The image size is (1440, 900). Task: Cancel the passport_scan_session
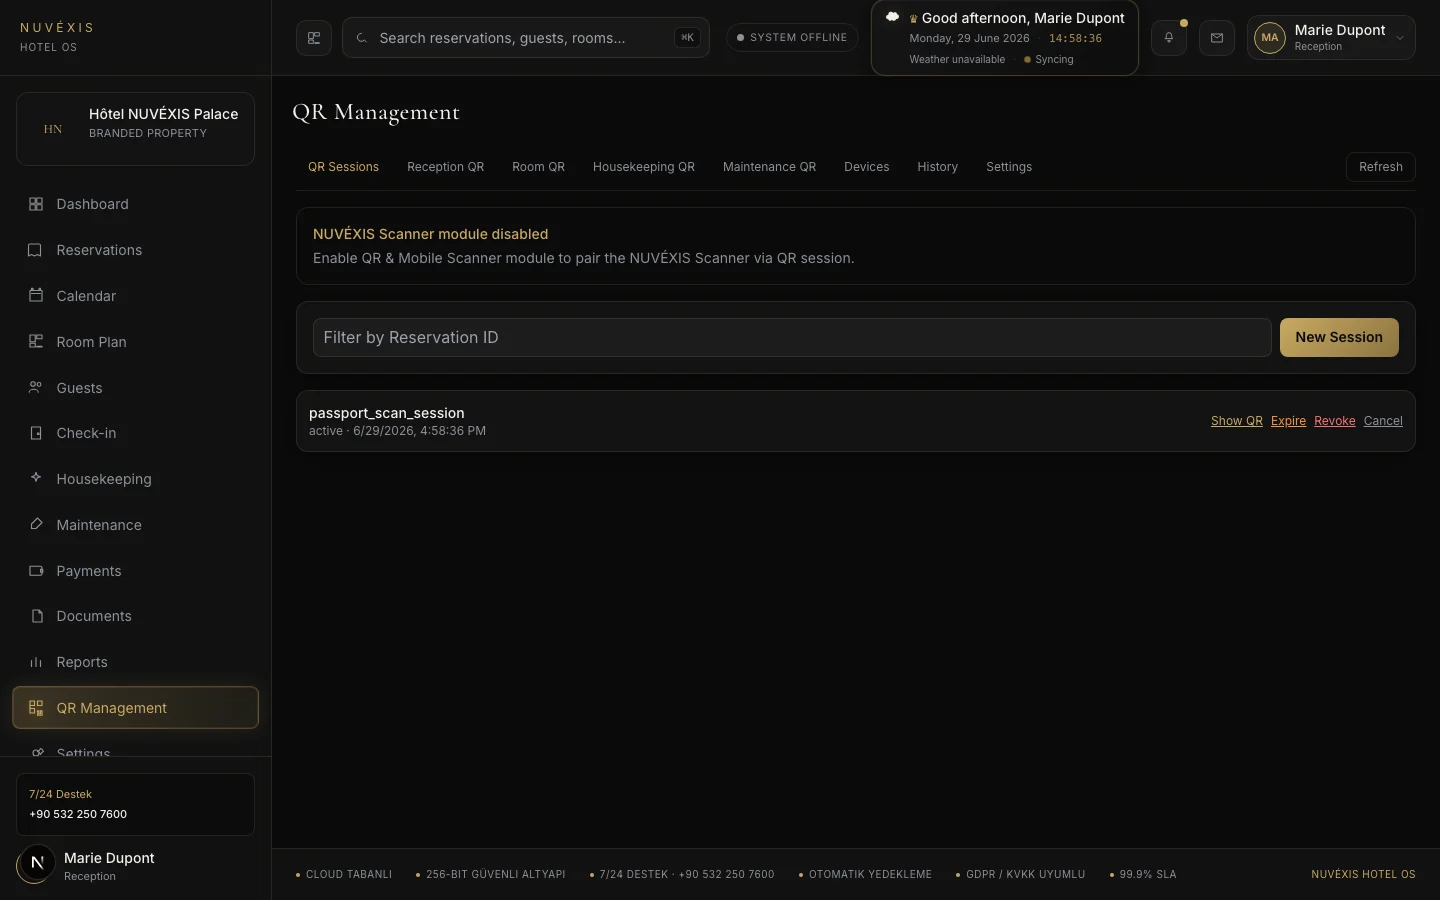coord(1383,421)
